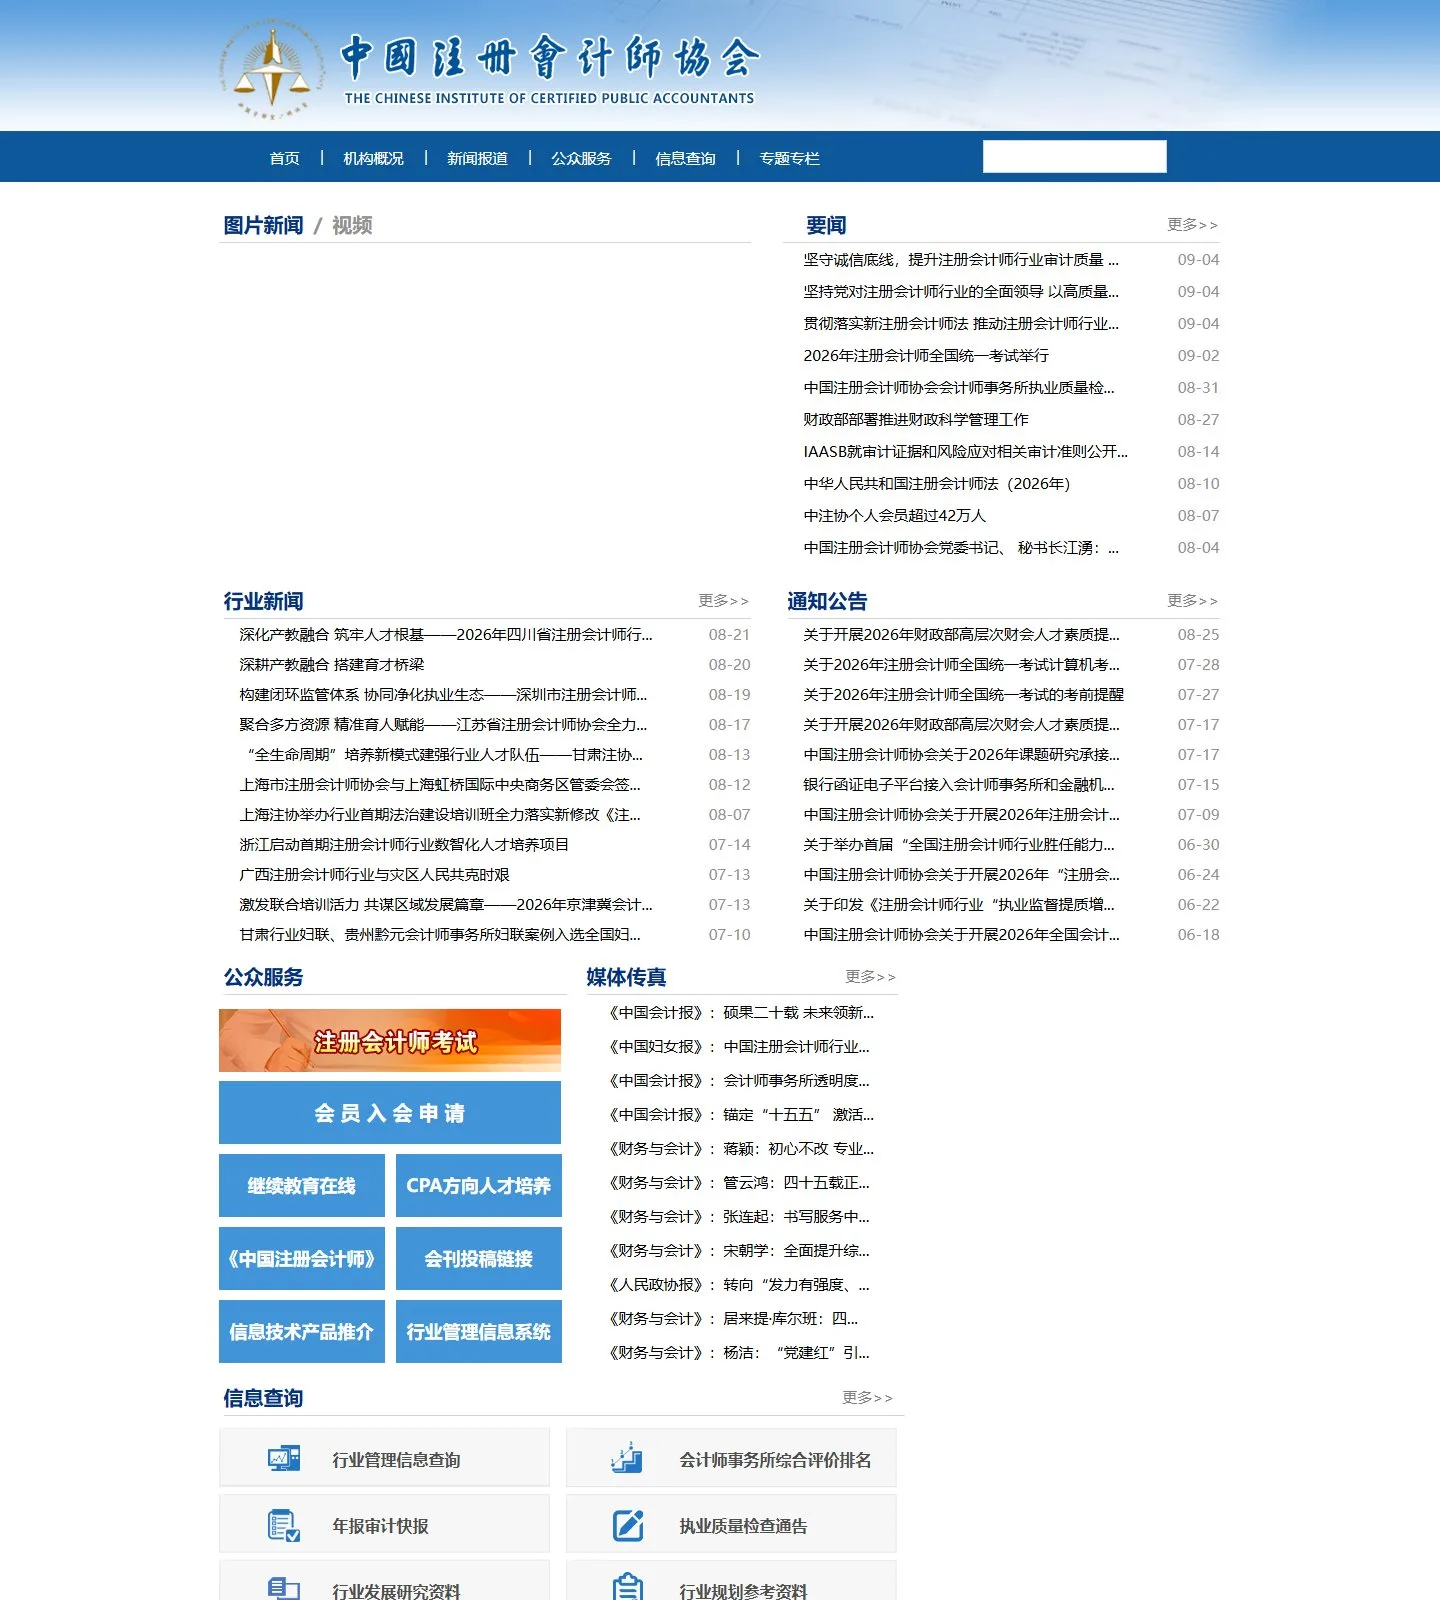Open 中华人民共和国注册会计师法（2026年） link
Image resolution: width=1440 pixels, height=1600 pixels.
pyautogui.click(x=937, y=484)
